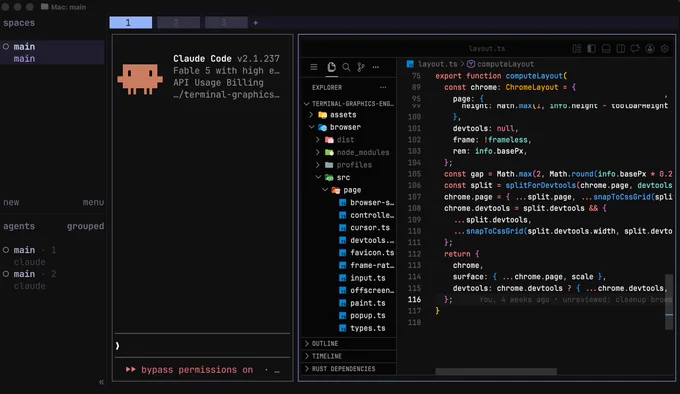This screenshot has width=680, height=394.
Task: Click the Claude Code mascot logo
Action: (x=140, y=79)
